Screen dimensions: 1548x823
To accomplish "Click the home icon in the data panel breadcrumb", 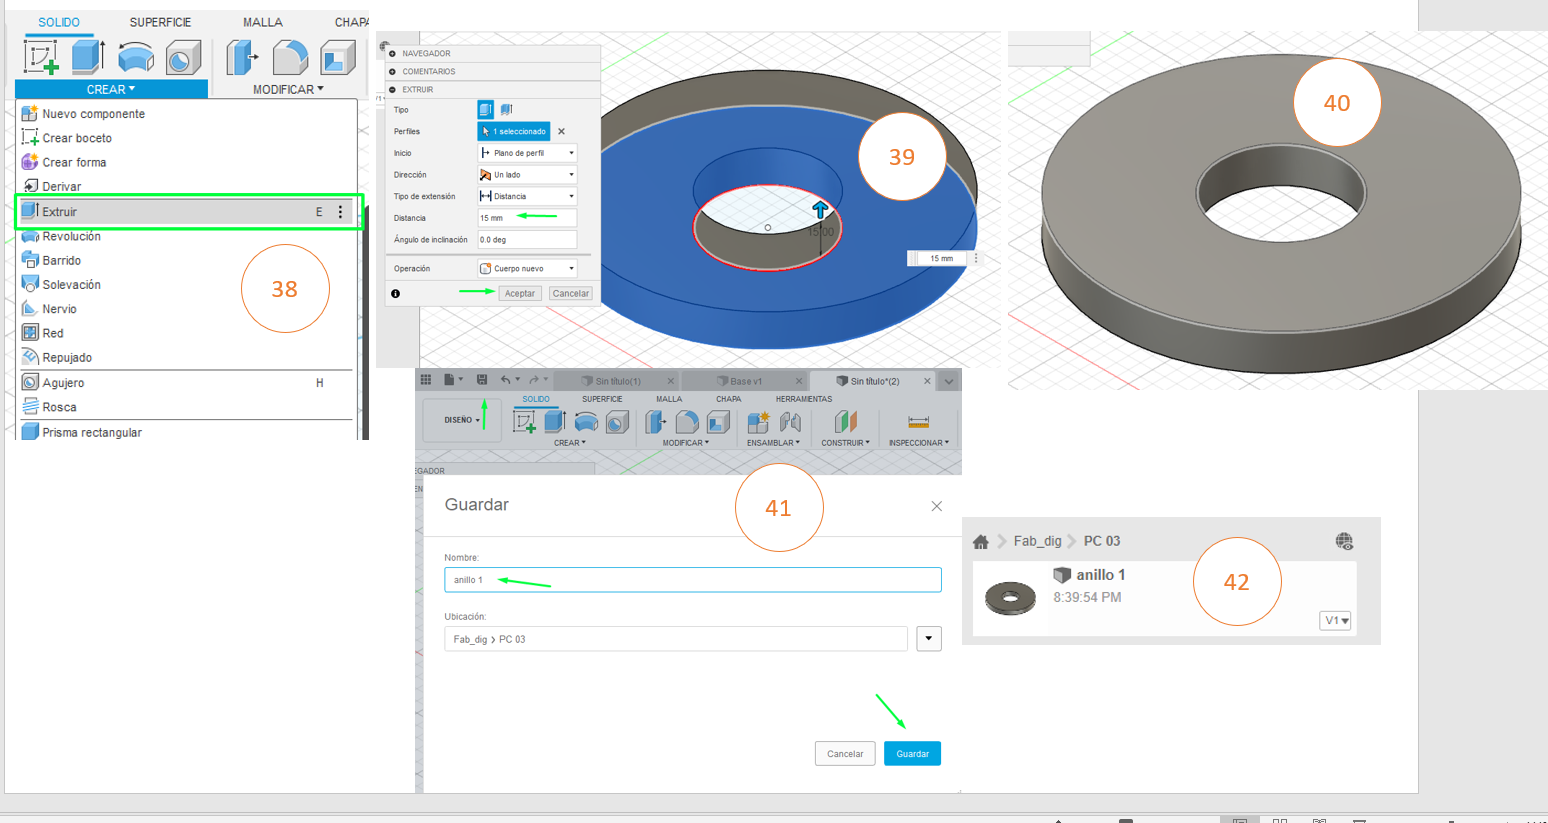I will [x=981, y=542].
